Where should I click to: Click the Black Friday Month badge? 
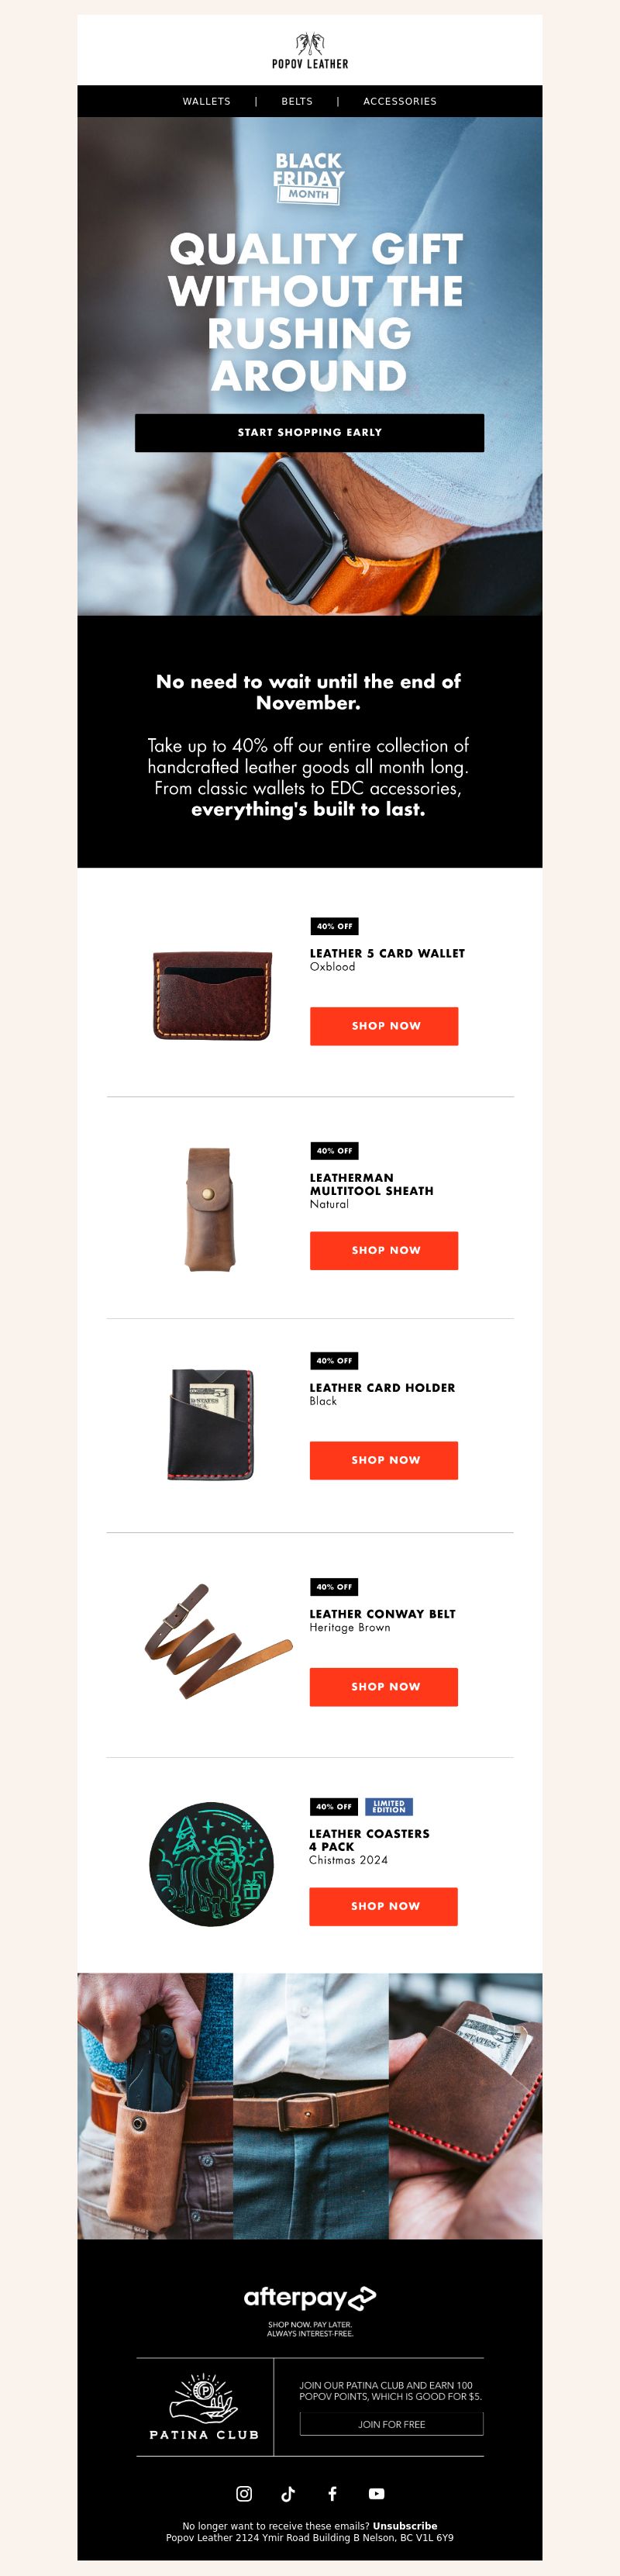(309, 177)
